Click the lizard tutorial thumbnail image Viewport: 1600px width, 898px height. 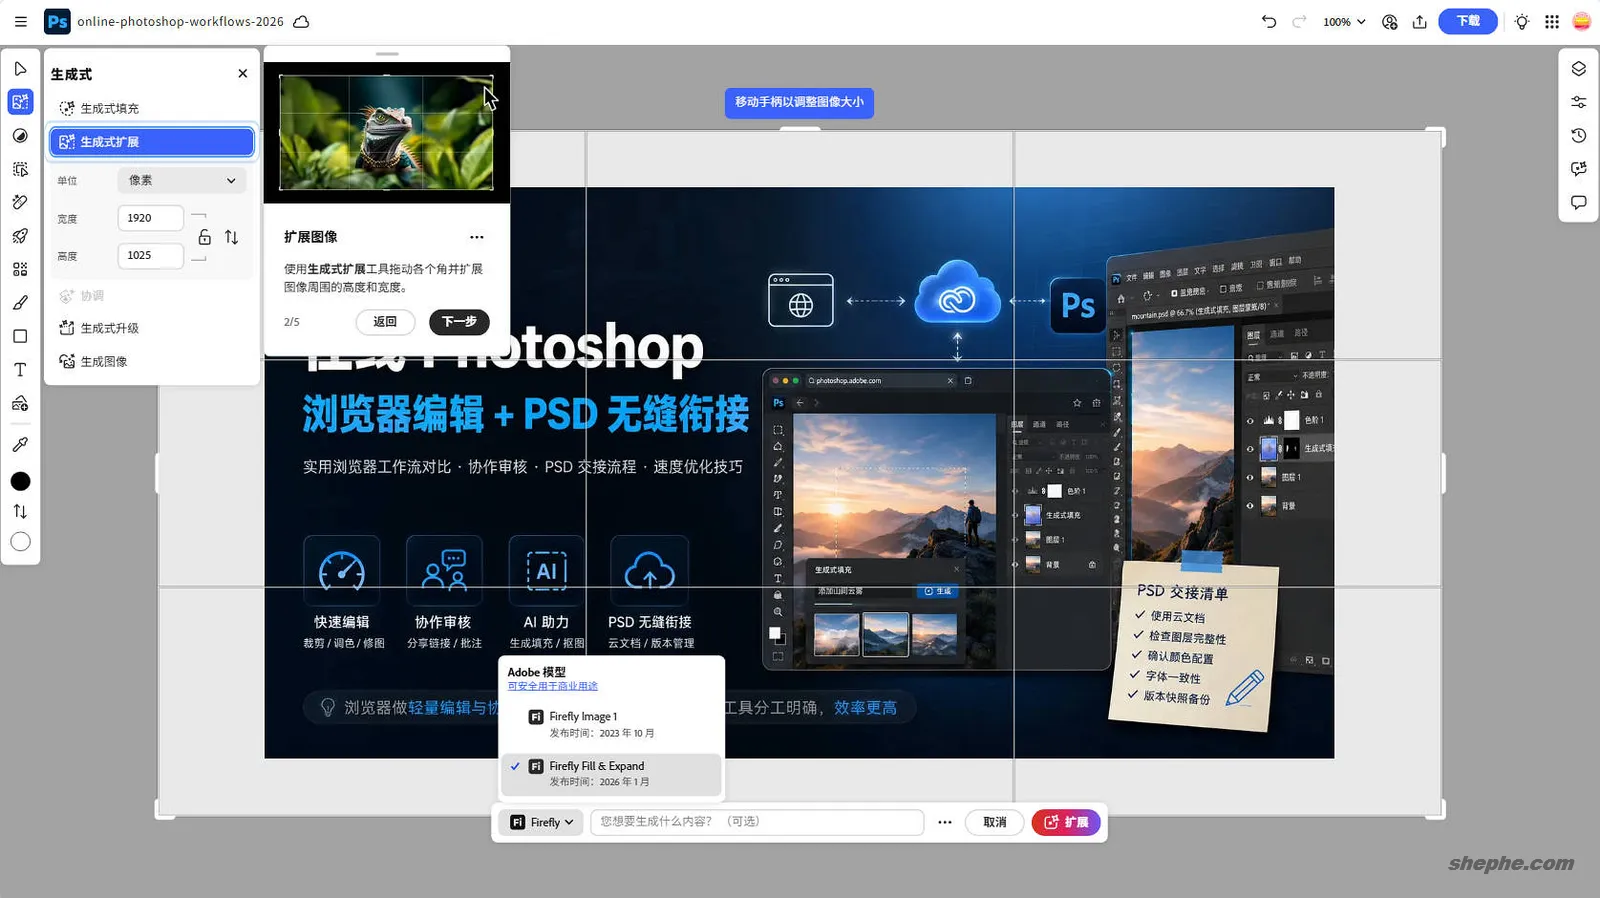point(386,132)
